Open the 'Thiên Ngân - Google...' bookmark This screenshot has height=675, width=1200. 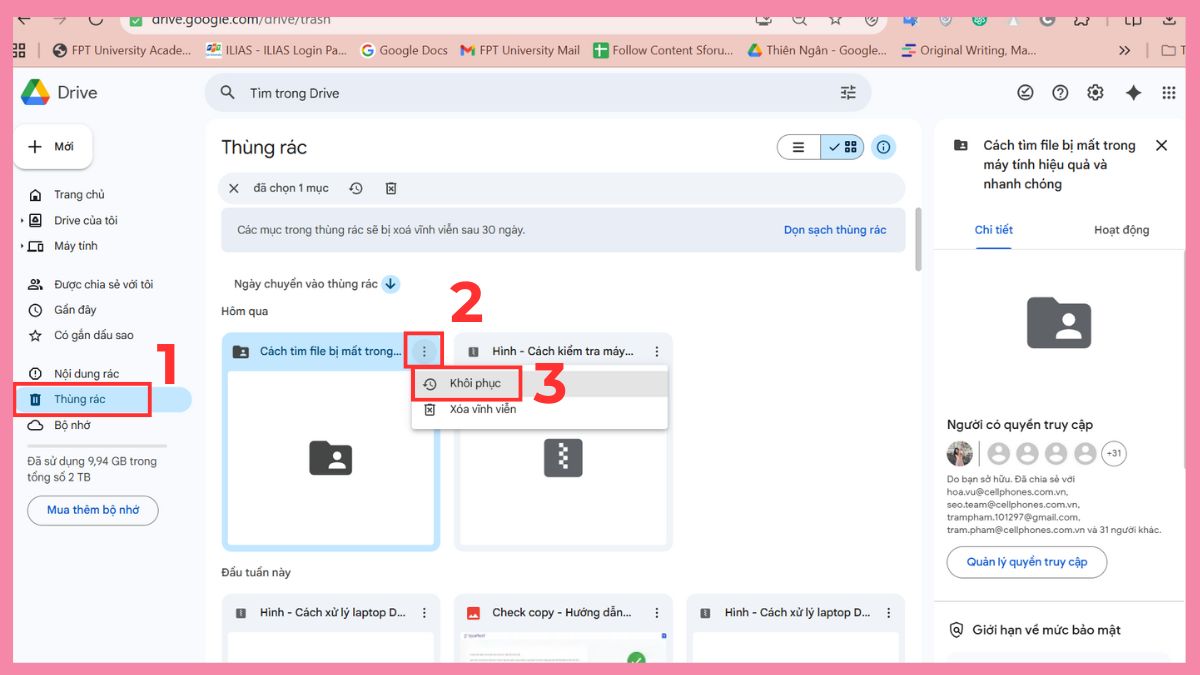pos(816,50)
